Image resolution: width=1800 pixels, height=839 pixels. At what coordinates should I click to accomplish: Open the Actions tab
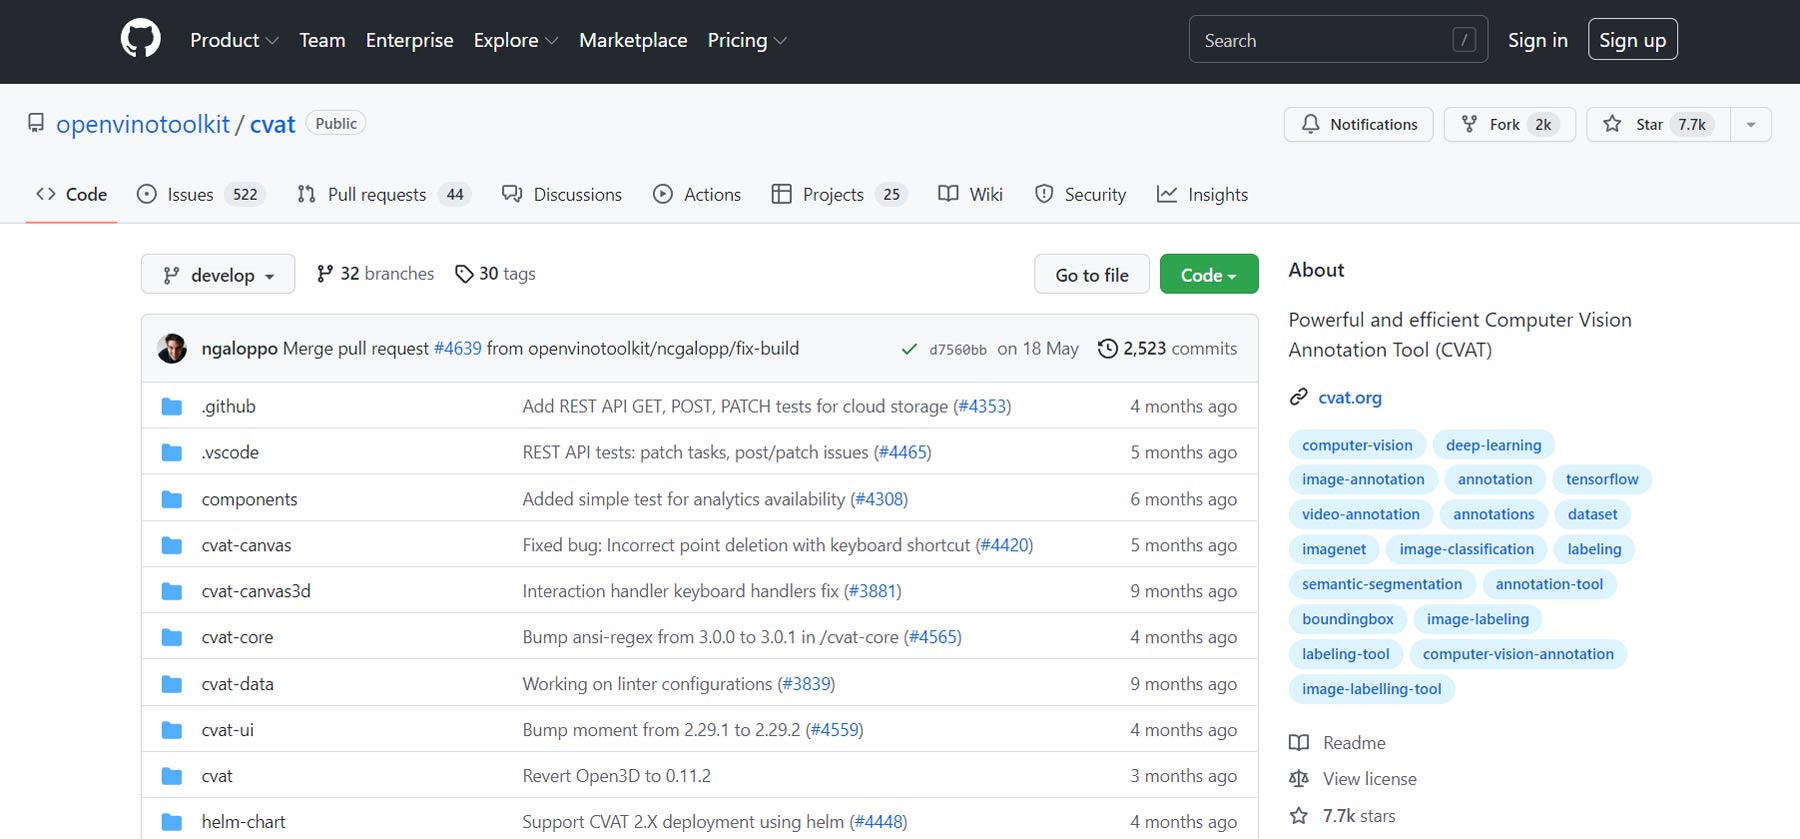(x=697, y=194)
